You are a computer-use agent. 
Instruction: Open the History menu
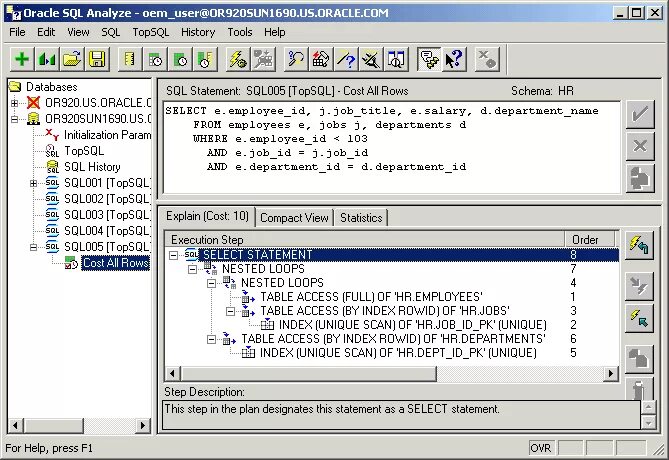pyautogui.click(x=198, y=32)
